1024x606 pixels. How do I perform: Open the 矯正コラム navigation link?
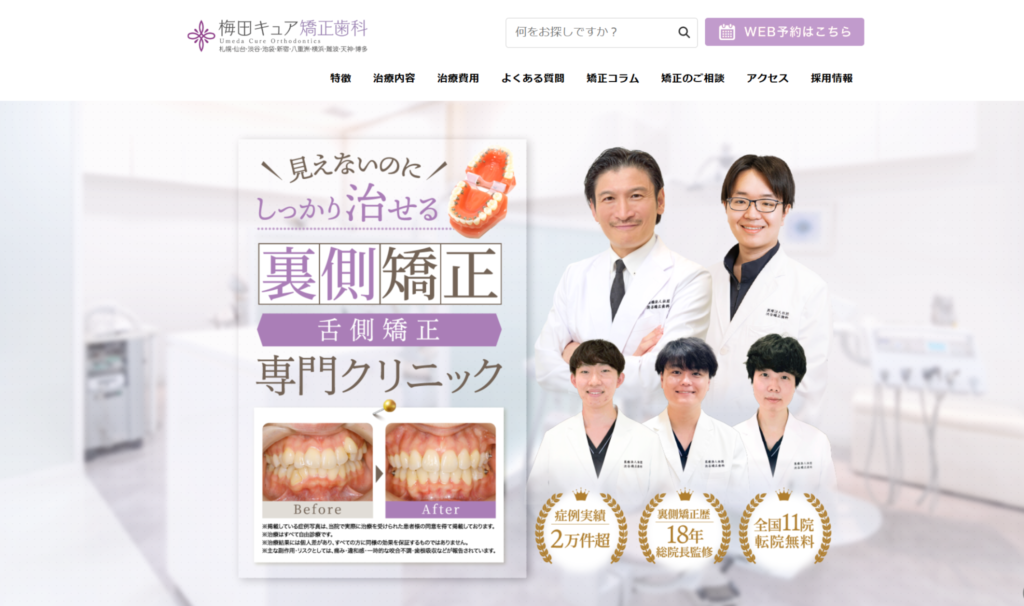613,78
